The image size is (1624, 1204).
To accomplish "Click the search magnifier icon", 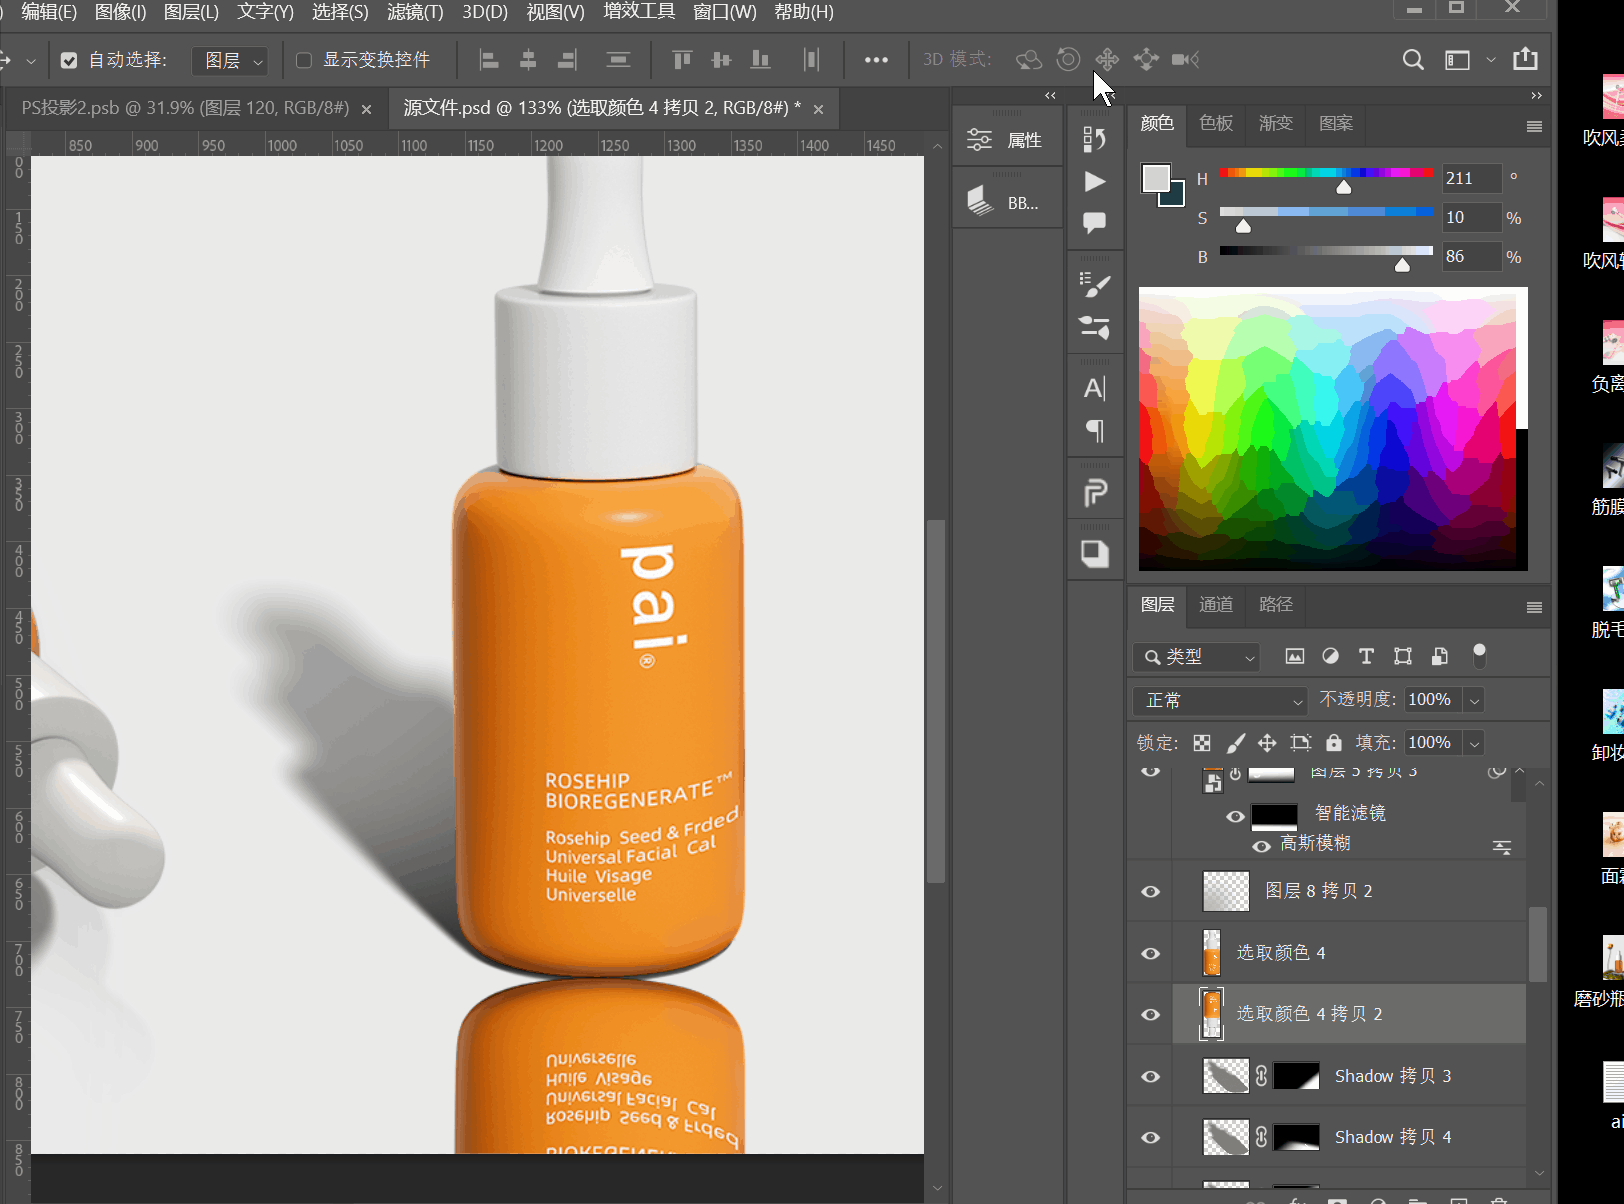I will pos(1413,60).
